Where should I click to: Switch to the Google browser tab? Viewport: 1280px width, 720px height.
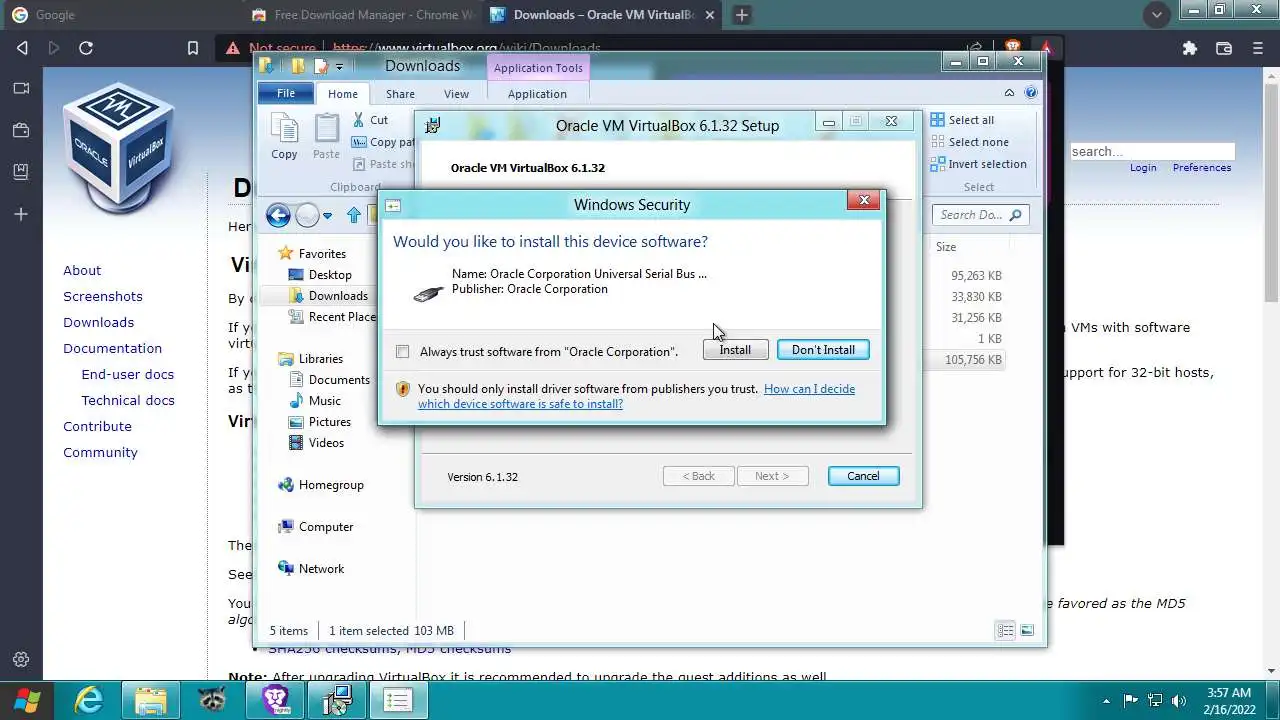(120, 15)
